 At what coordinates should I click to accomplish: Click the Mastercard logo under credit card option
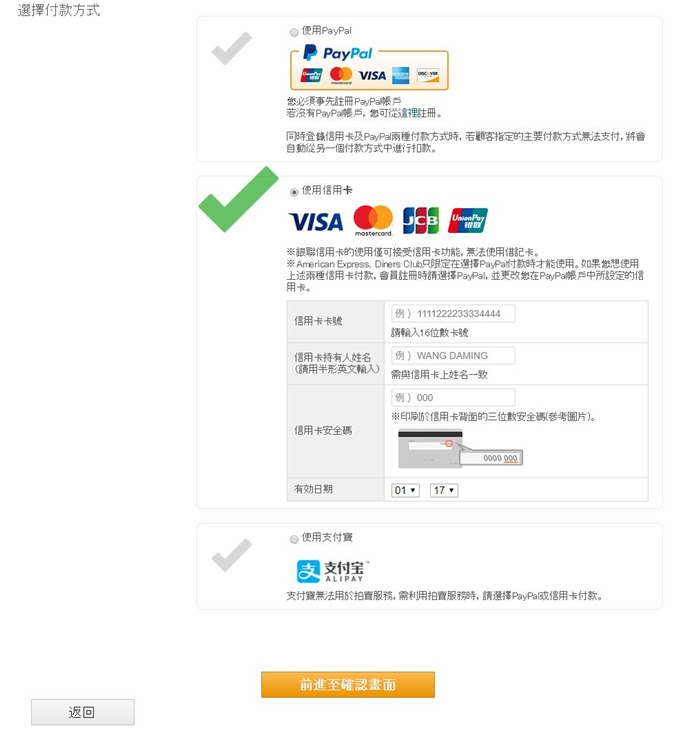coord(373,221)
